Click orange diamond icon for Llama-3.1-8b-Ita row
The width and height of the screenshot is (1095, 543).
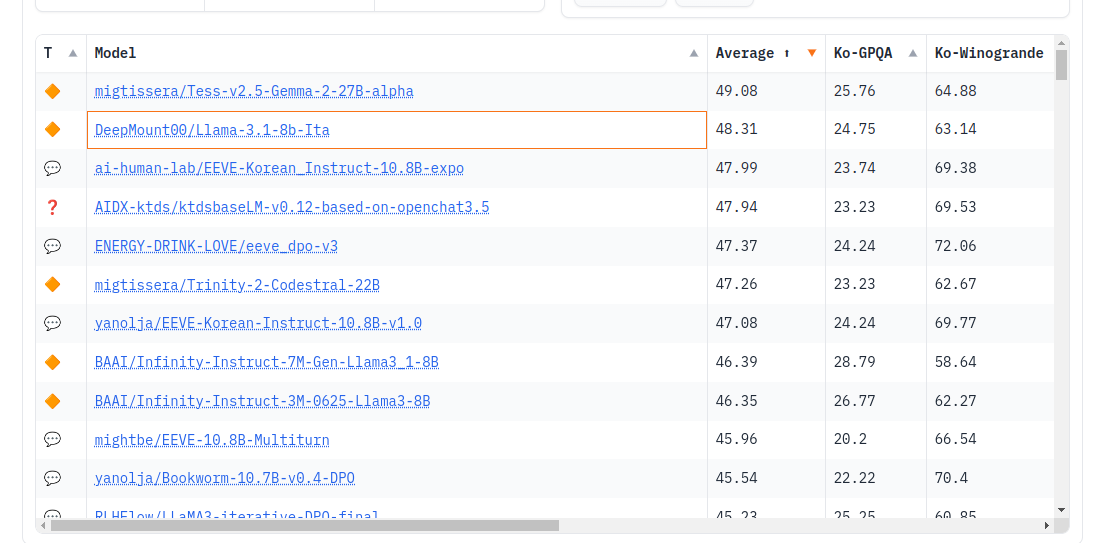coord(52,129)
